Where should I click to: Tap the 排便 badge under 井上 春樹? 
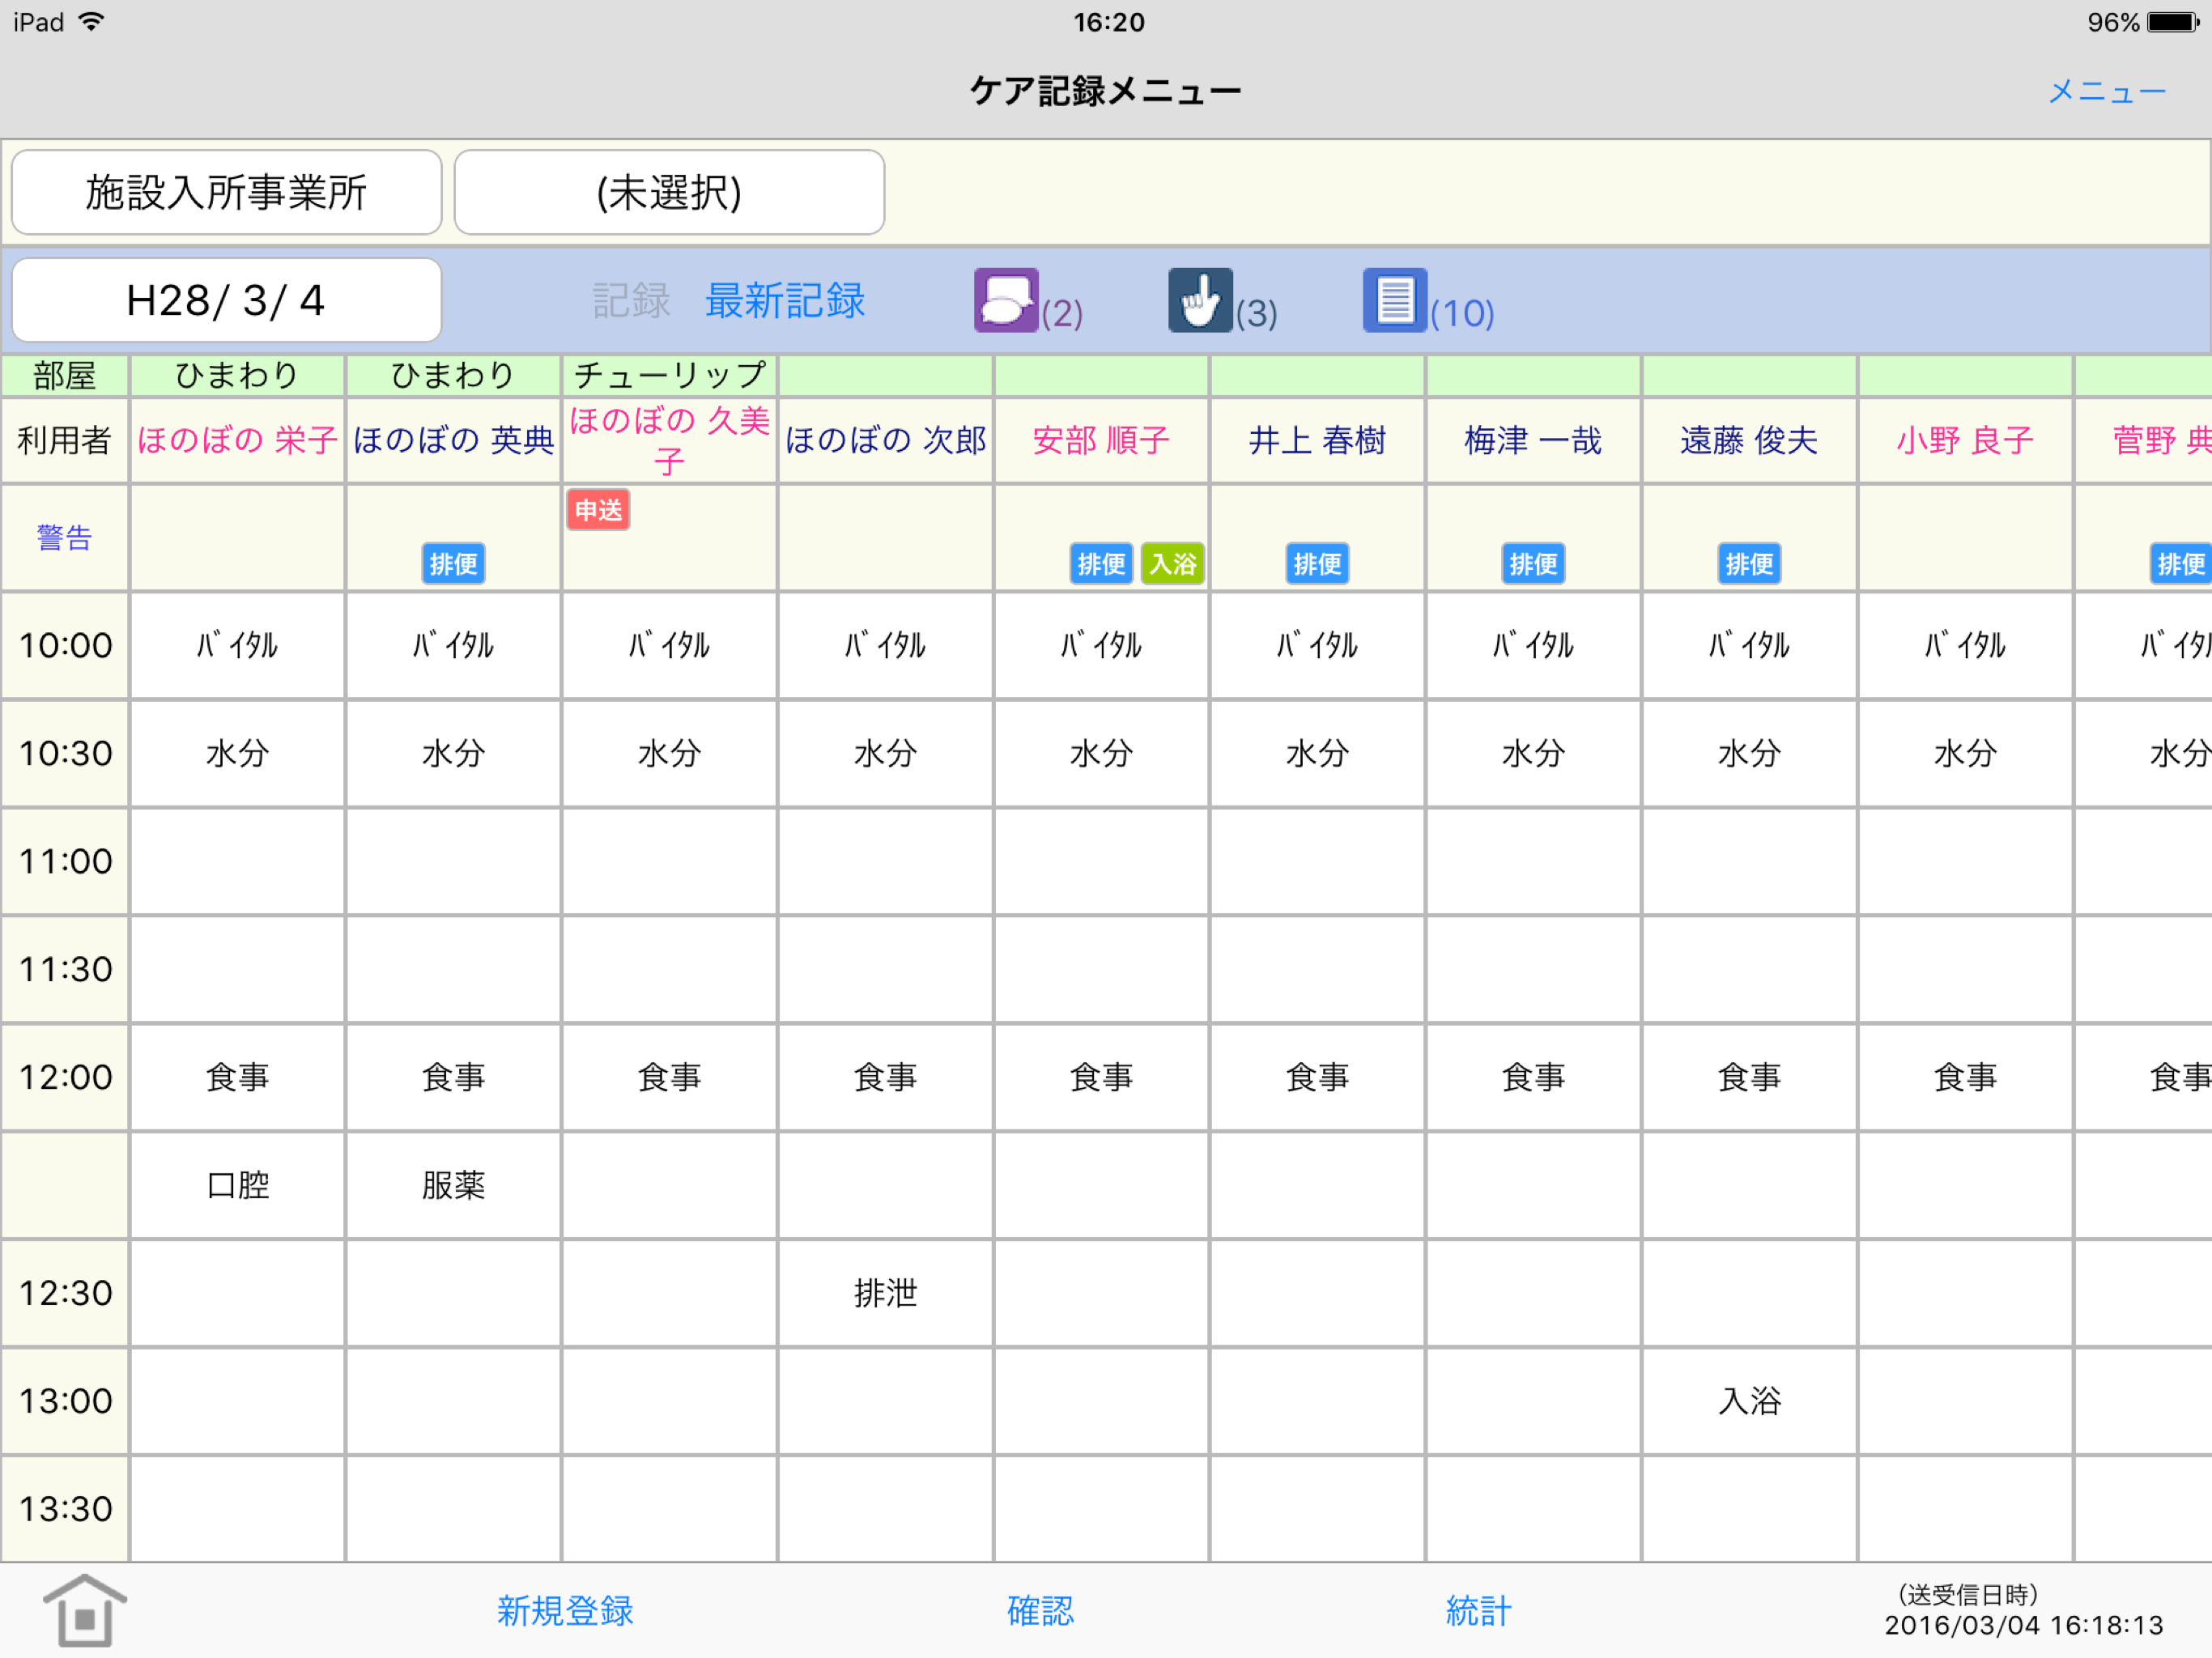tap(1317, 564)
